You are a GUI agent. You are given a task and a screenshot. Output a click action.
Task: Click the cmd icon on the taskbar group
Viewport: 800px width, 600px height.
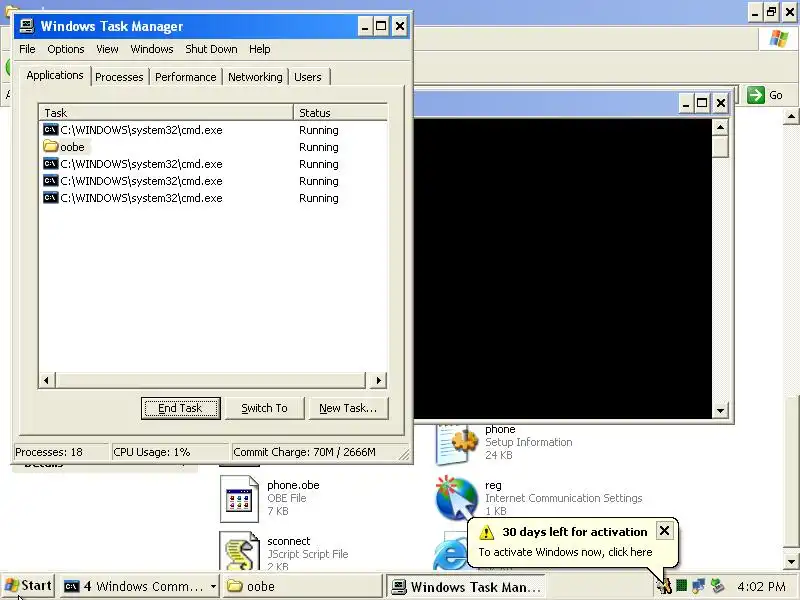pos(71,586)
